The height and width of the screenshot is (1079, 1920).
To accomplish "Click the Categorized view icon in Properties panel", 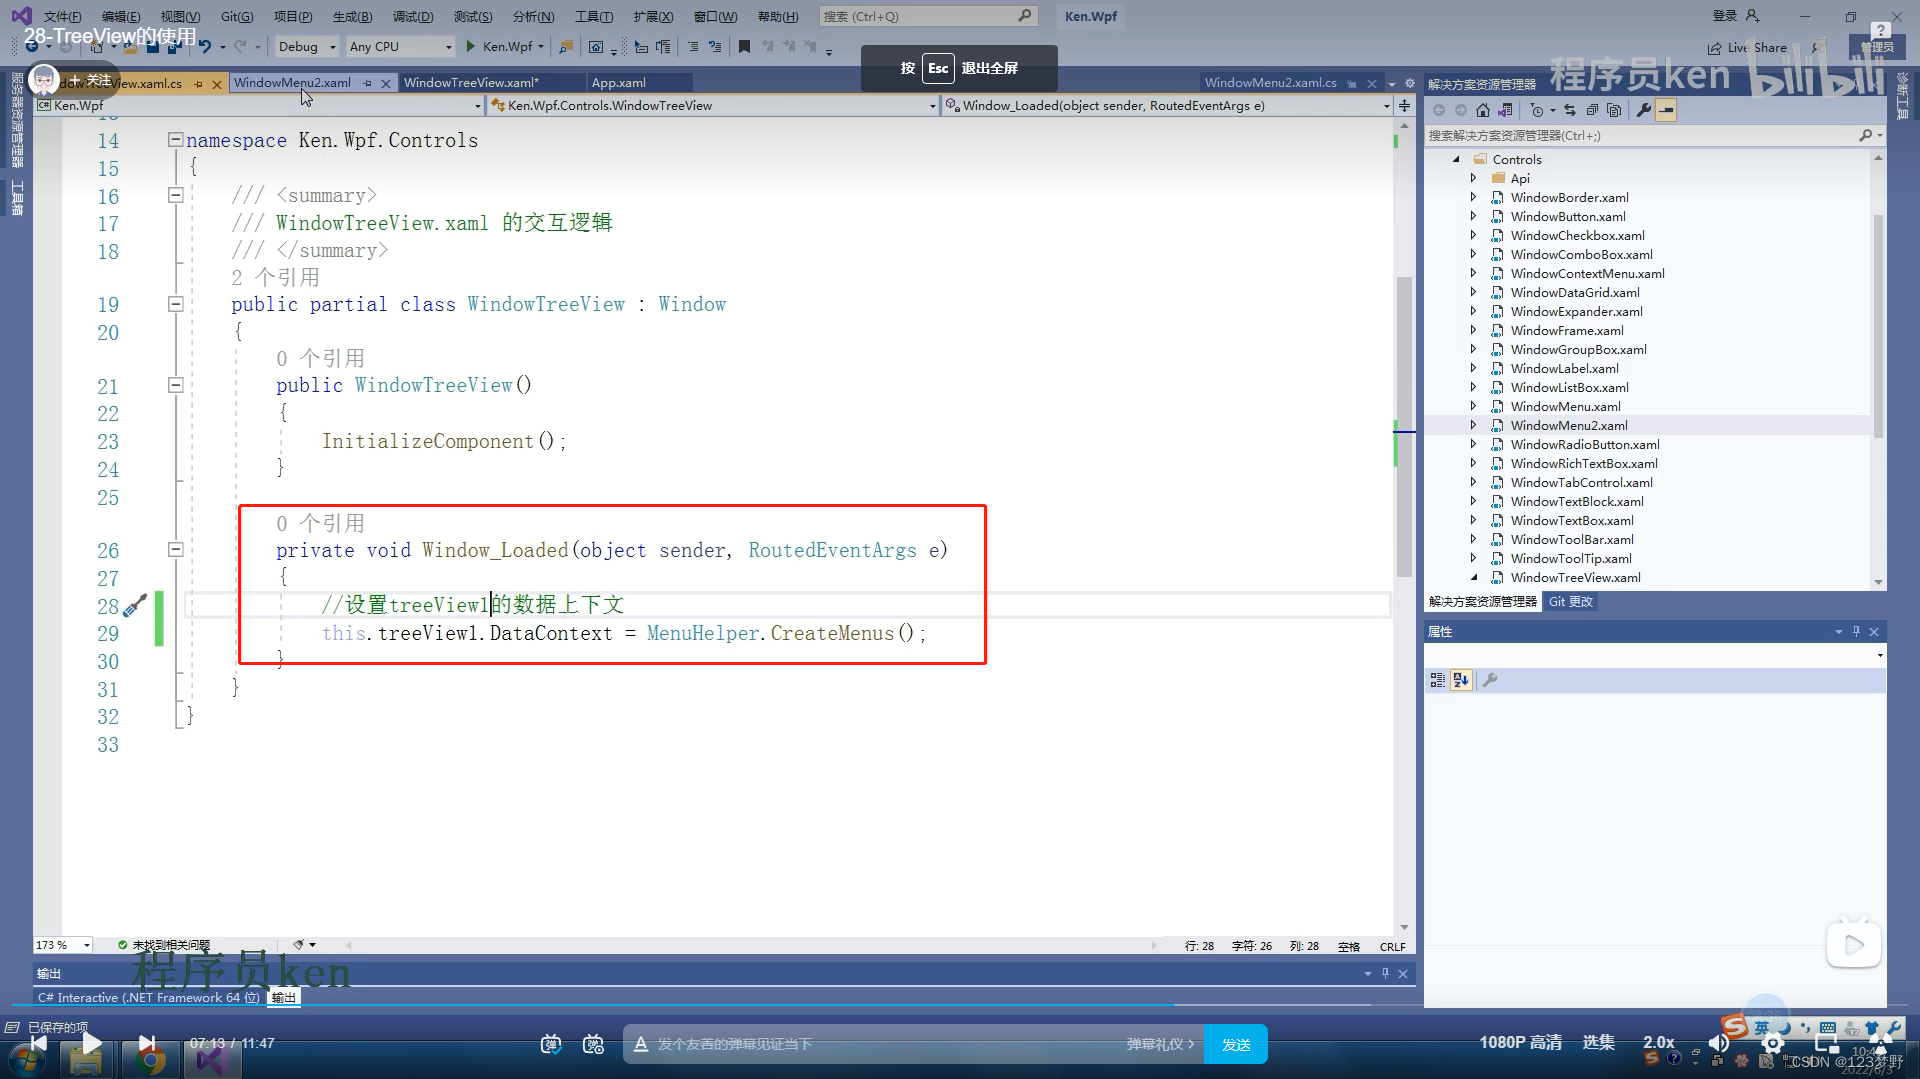I will (x=1438, y=680).
